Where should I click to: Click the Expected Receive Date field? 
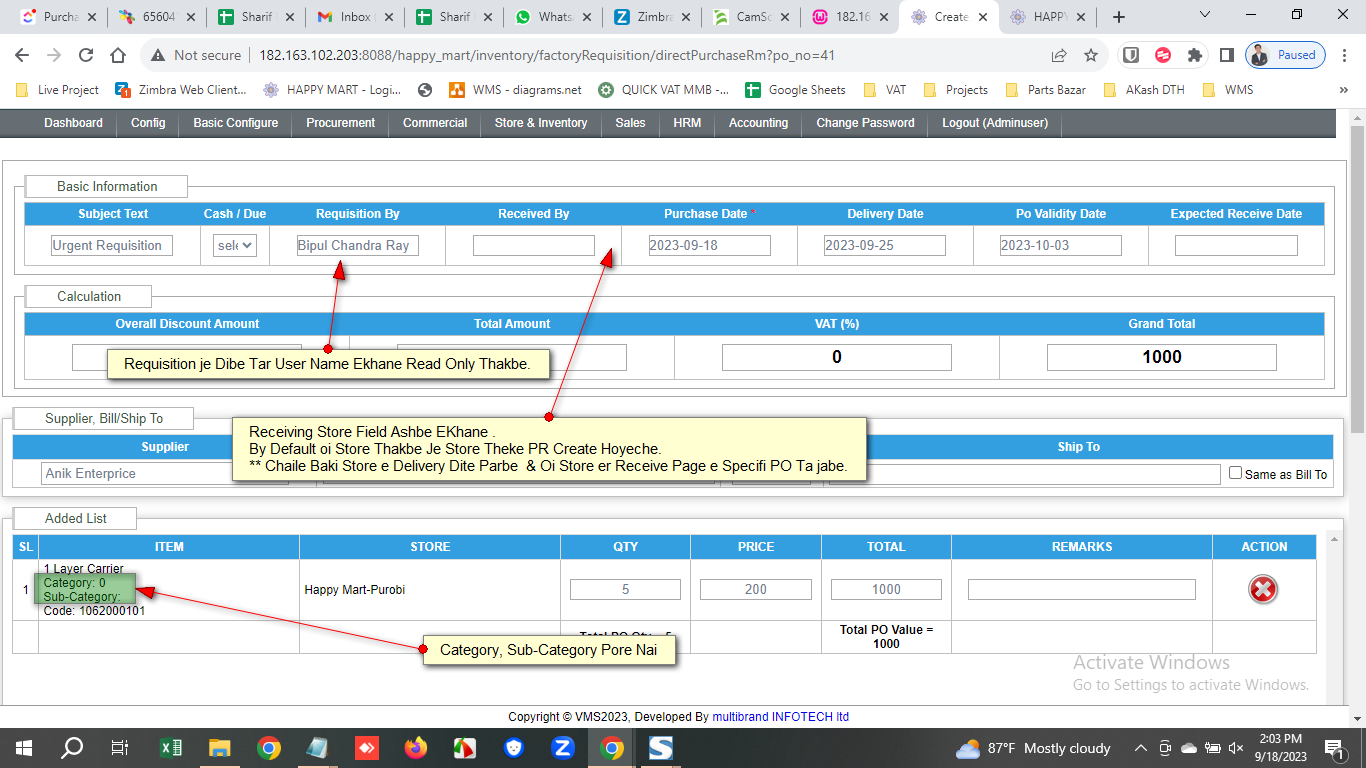point(1236,245)
